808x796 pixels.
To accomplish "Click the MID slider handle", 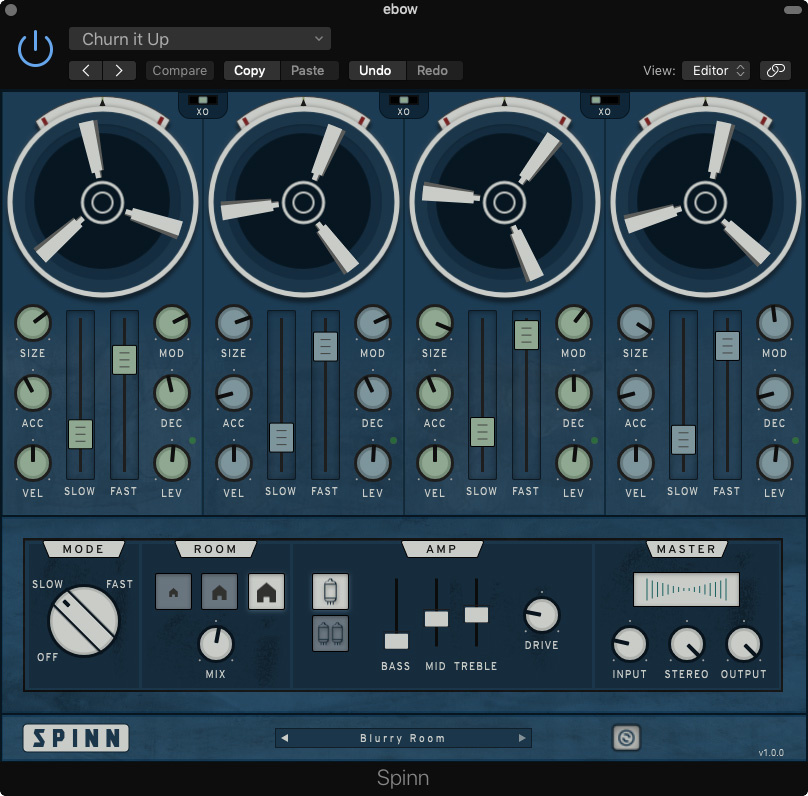I will (436, 619).
